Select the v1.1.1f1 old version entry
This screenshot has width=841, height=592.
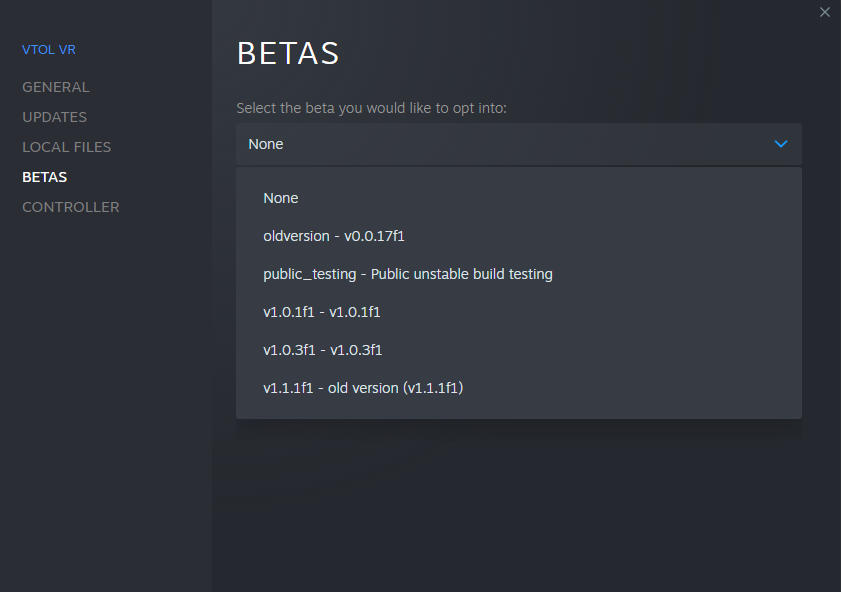(363, 388)
